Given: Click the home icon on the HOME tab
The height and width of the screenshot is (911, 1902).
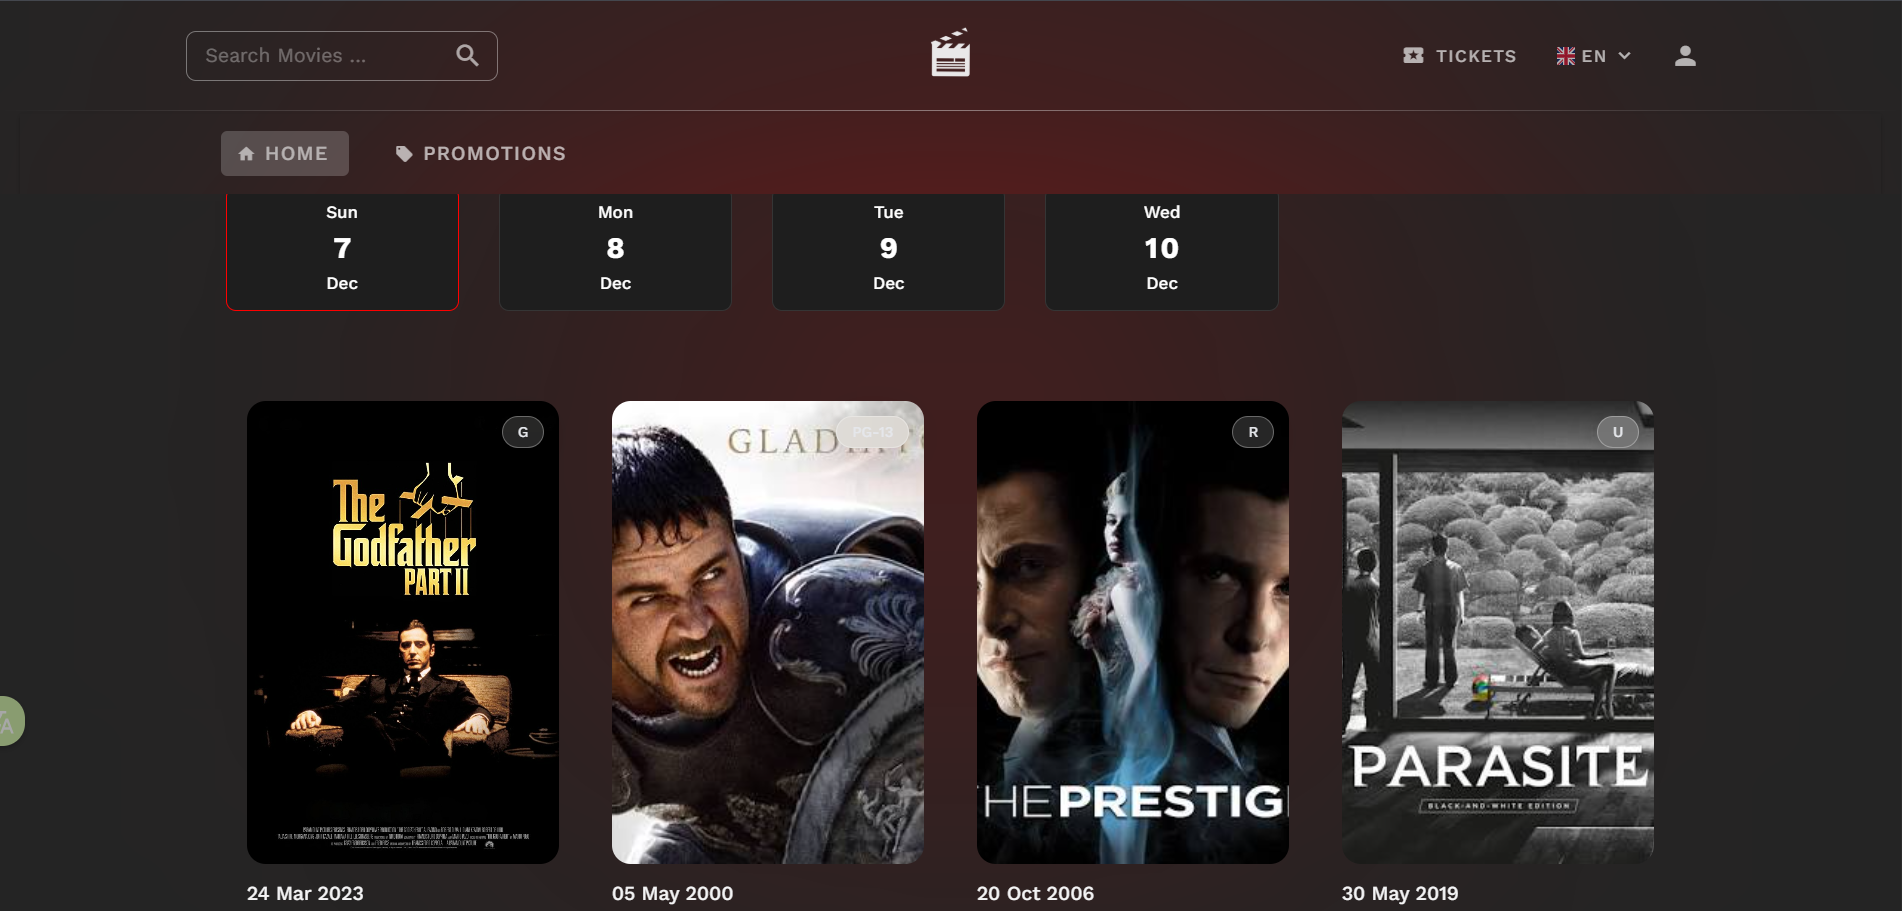Looking at the screenshot, I should coord(246,153).
